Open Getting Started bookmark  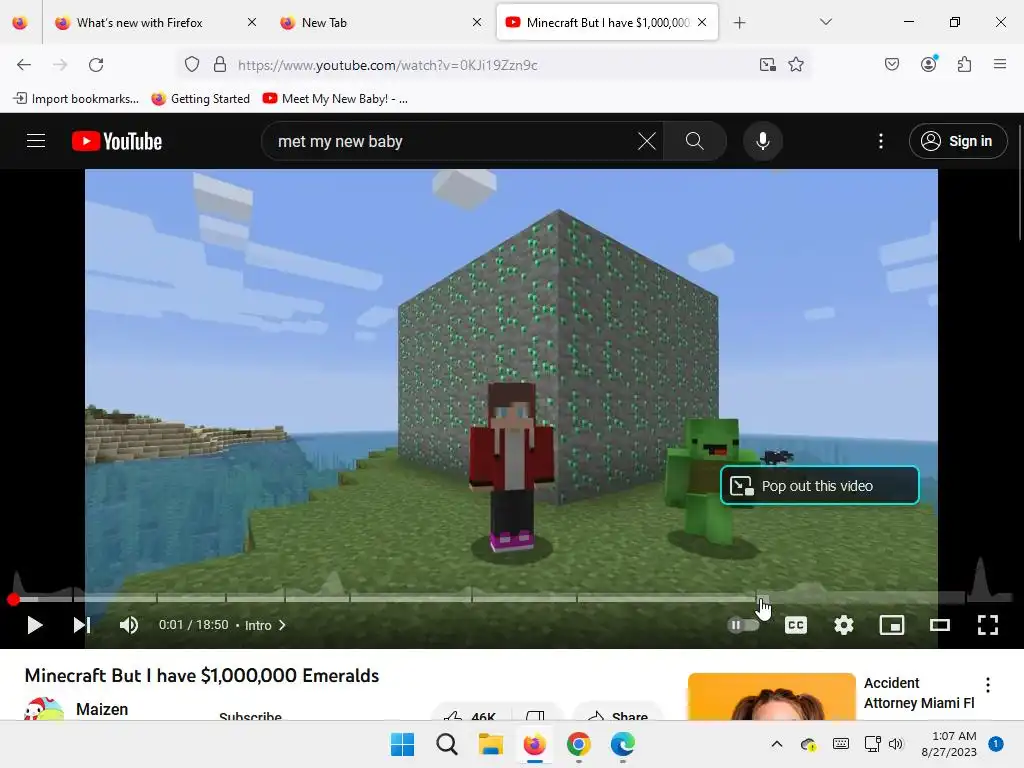click(200, 99)
